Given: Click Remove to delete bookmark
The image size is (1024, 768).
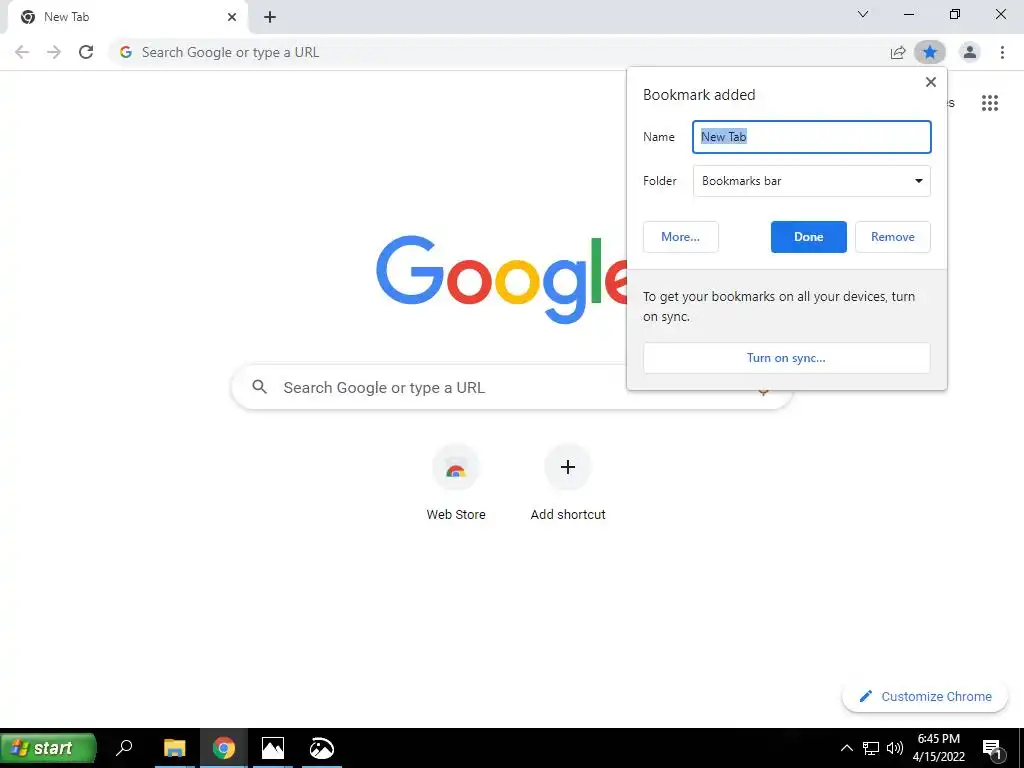Looking at the screenshot, I should pos(893,237).
